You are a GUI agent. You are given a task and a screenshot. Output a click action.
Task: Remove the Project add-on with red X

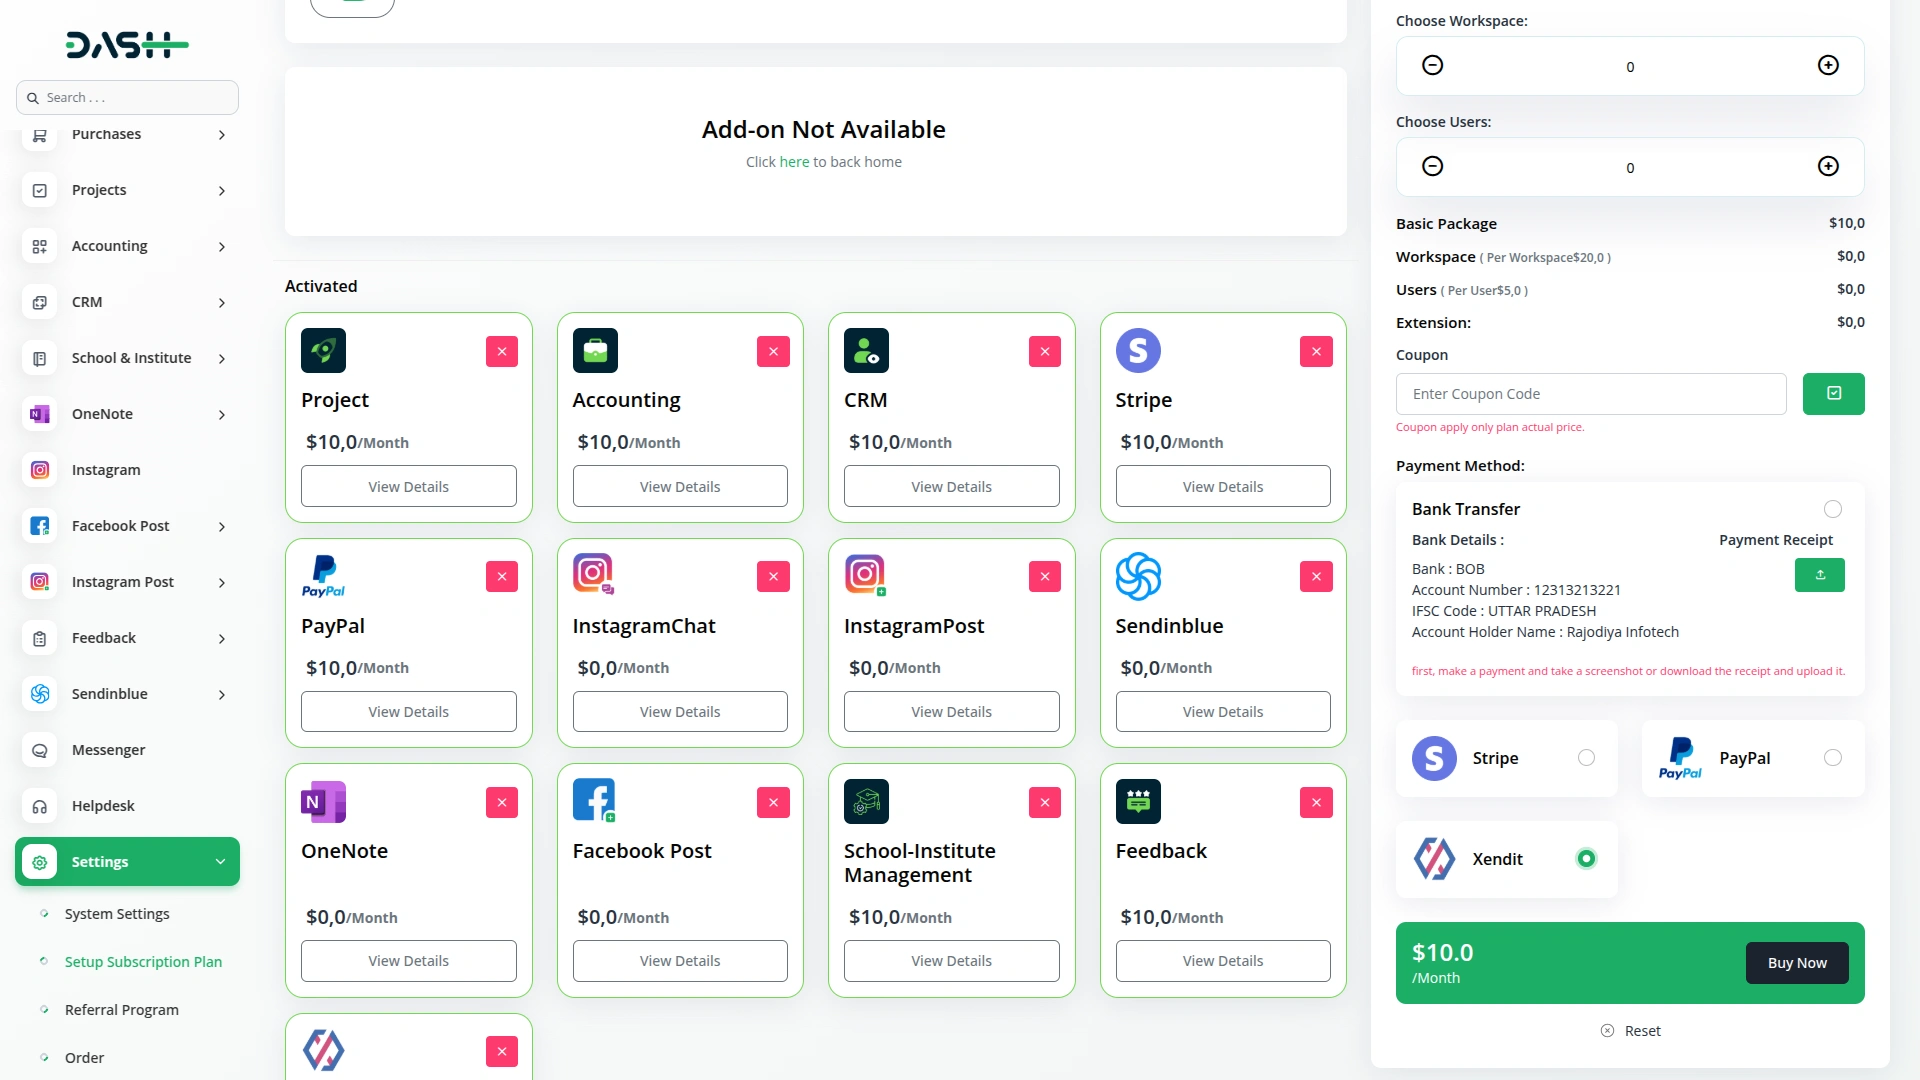coord(501,352)
